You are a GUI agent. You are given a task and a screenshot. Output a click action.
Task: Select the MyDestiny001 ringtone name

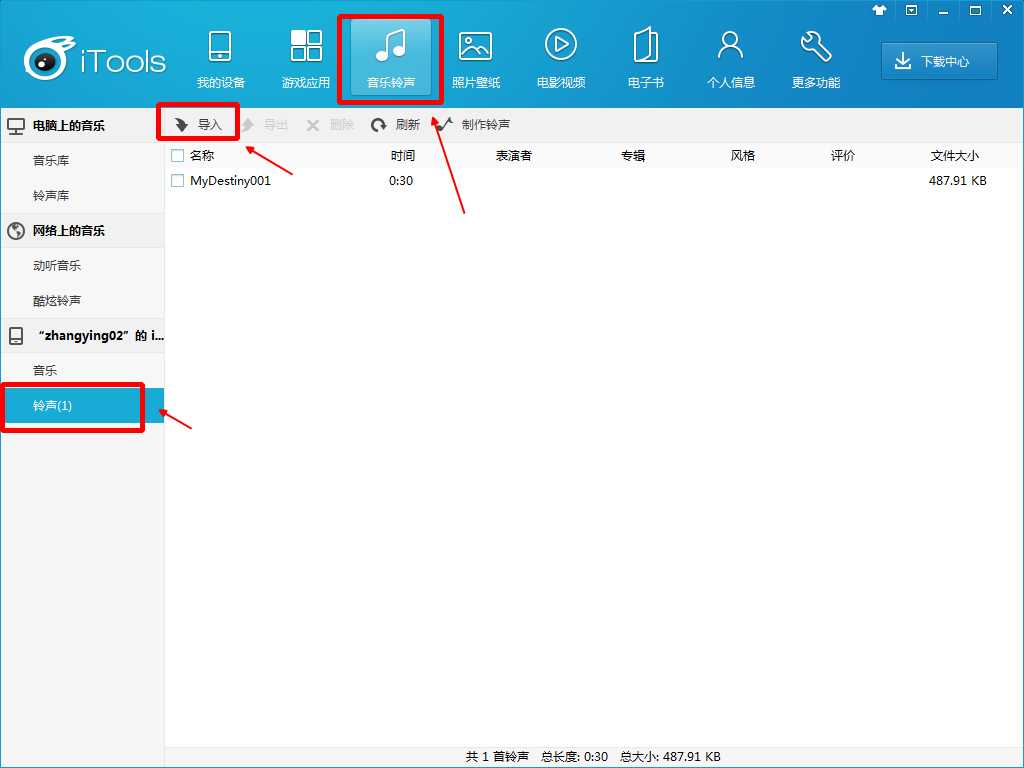(230, 180)
